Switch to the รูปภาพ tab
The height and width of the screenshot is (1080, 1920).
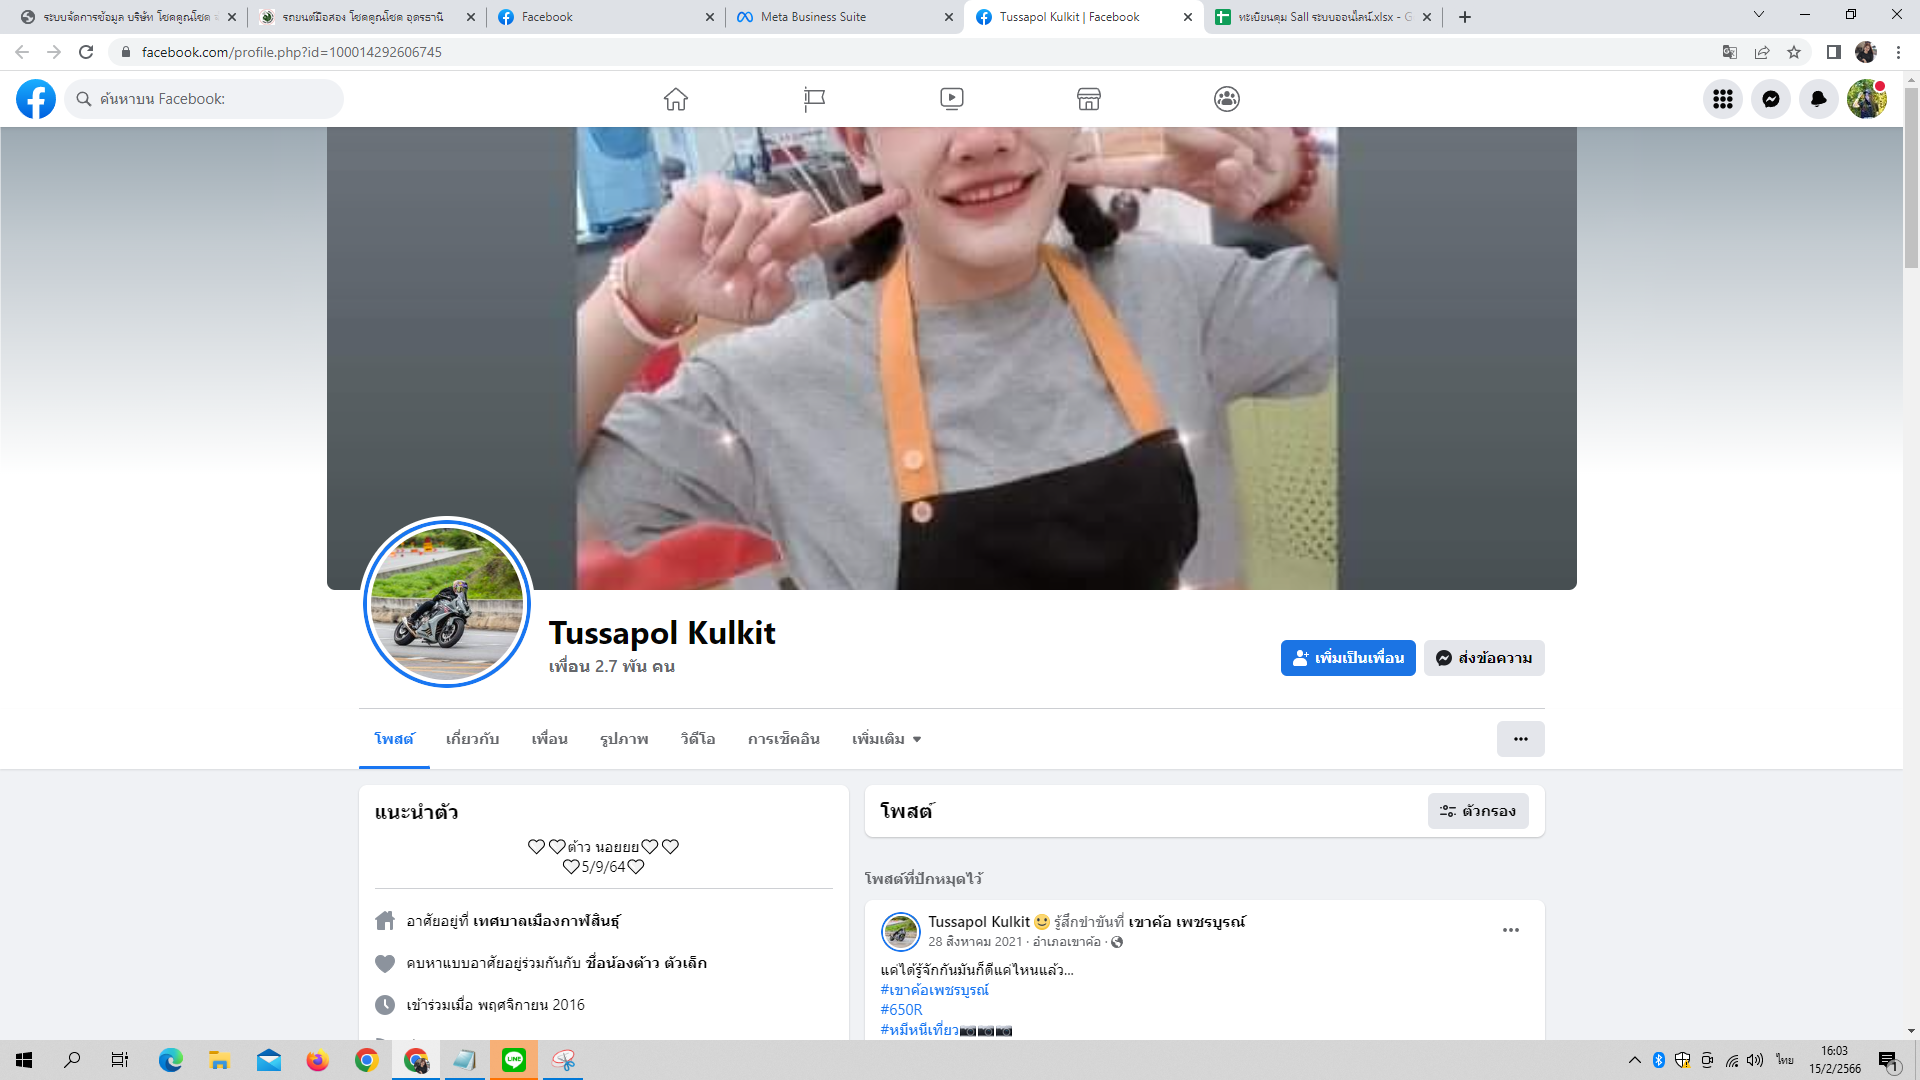[624, 739]
